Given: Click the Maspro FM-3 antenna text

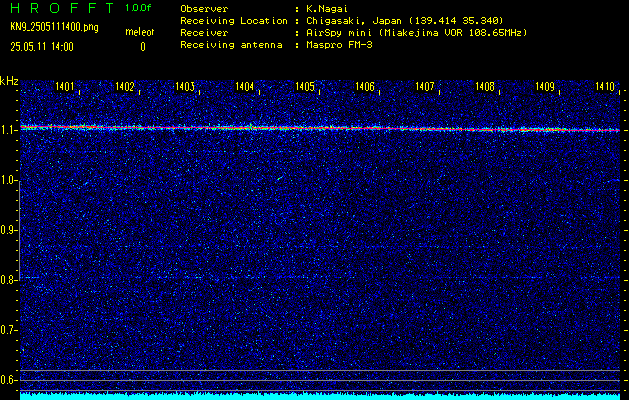Looking at the screenshot, I should click(339, 45).
